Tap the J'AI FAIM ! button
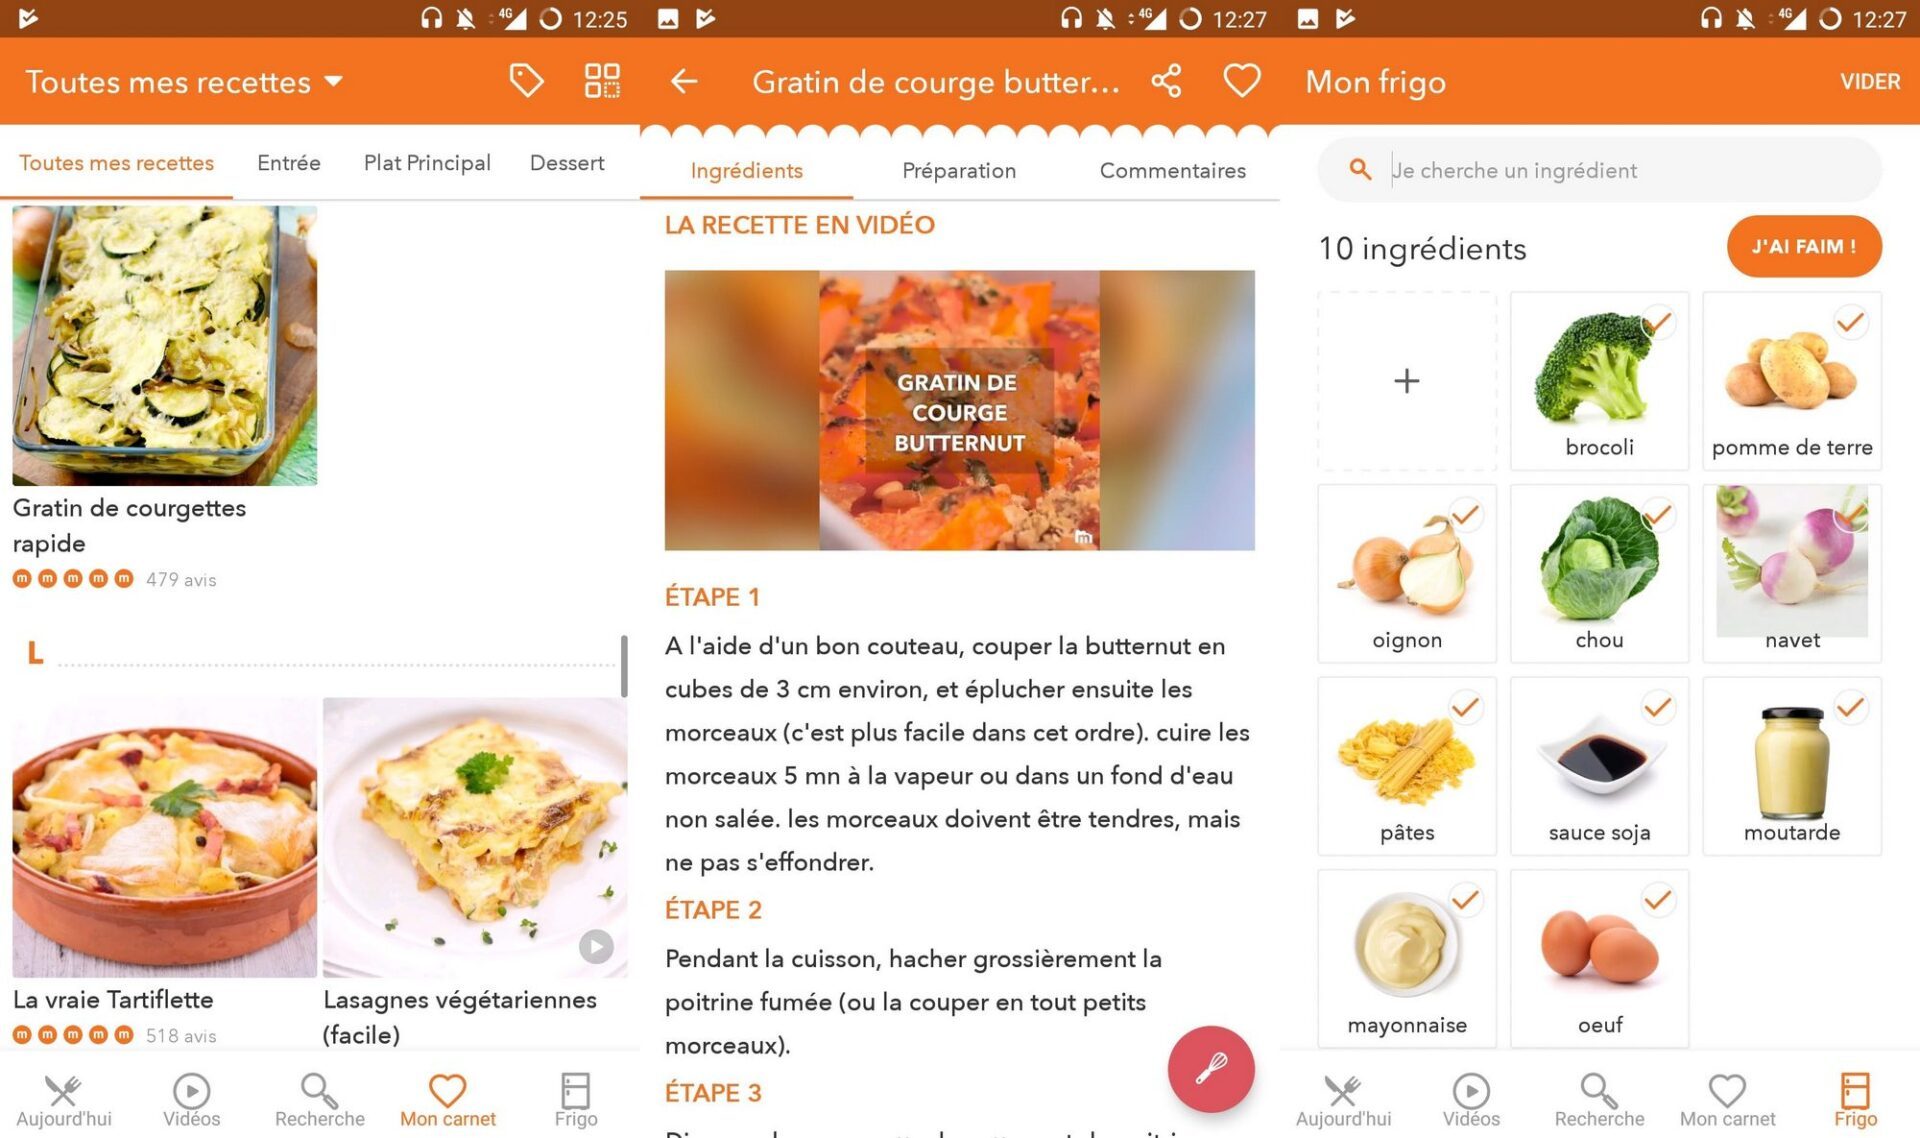This screenshot has width=1920, height=1138. point(1804,246)
